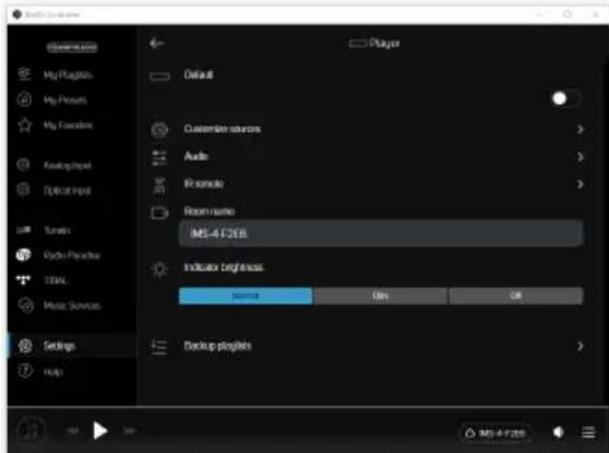This screenshot has height=453, width=609.
Task: Click the Customize sources icon
Action: 159,130
